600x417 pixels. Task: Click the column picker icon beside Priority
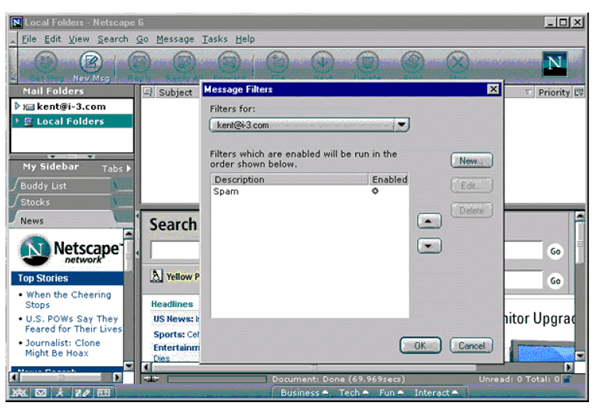[x=579, y=92]
